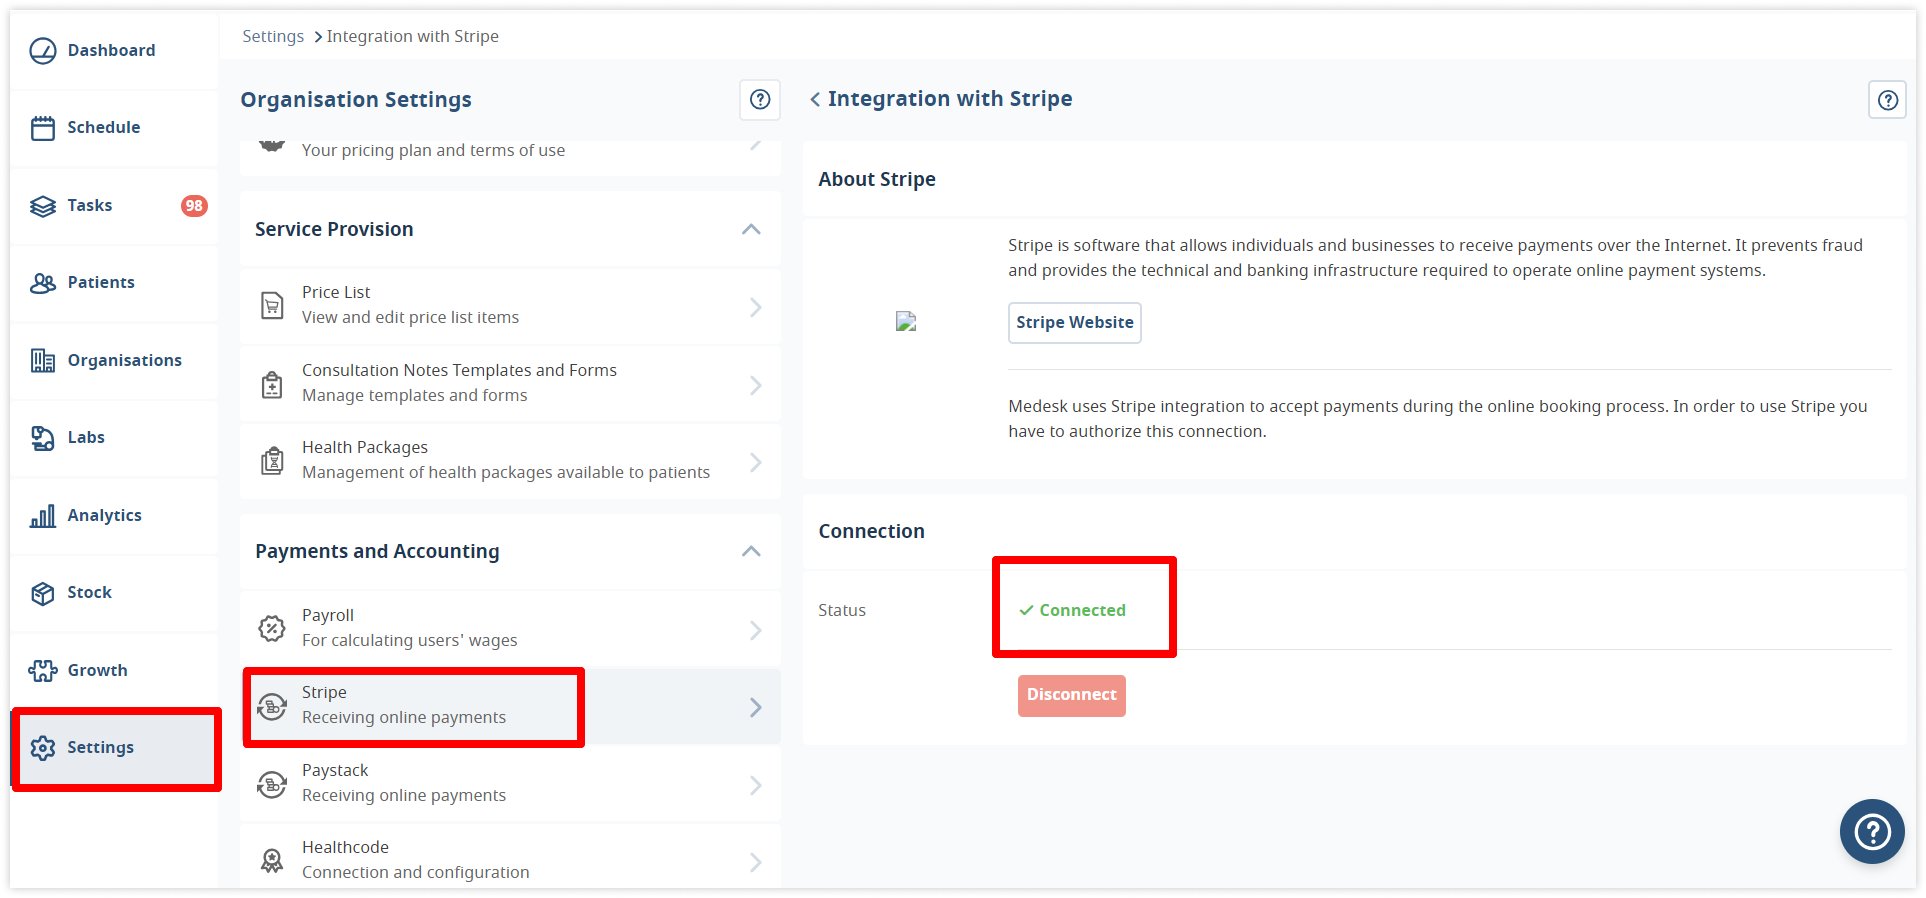Click the Payroll percent badge icon

[x=272, y=628]
